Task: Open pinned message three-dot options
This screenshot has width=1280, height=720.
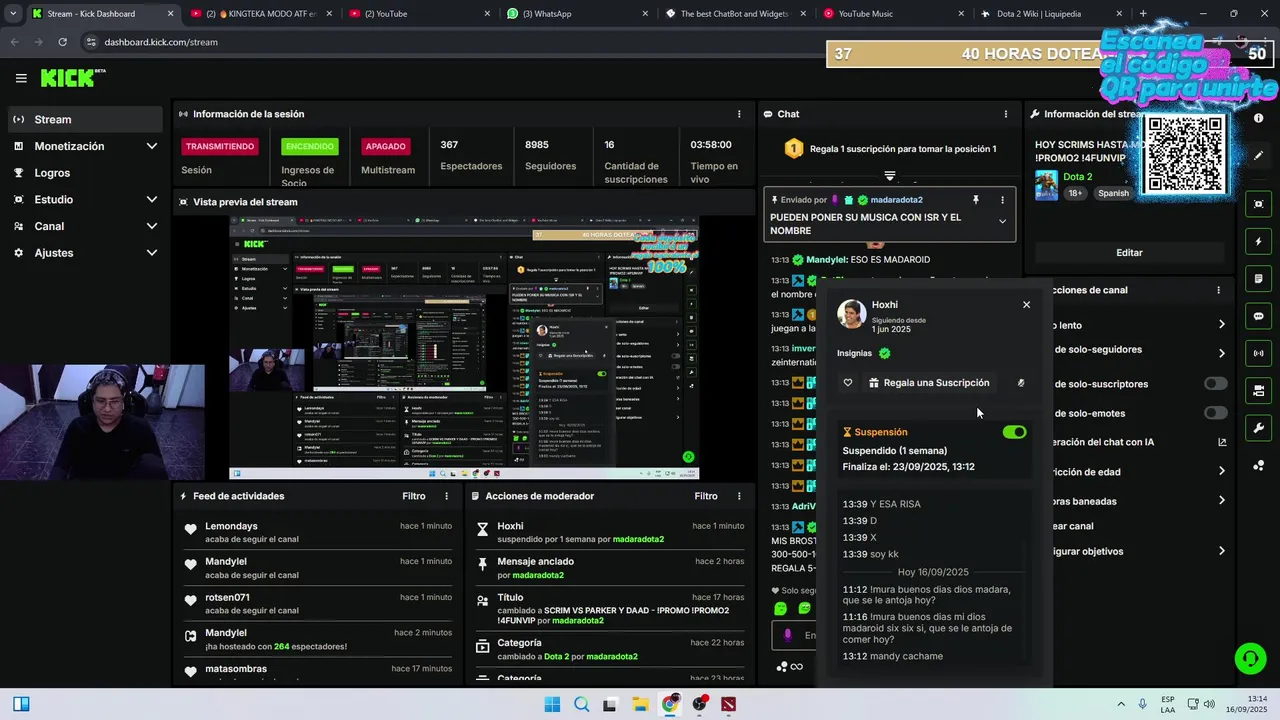Action: coord(1002,200)
